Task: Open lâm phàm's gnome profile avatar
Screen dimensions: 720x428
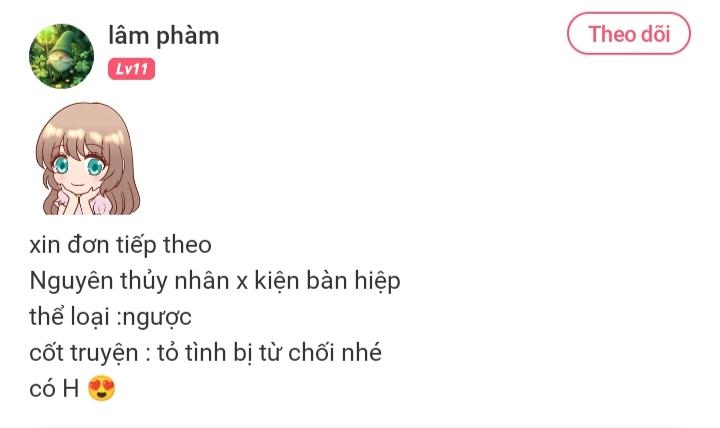Action: pyautogui.click(x=61, y=56)
